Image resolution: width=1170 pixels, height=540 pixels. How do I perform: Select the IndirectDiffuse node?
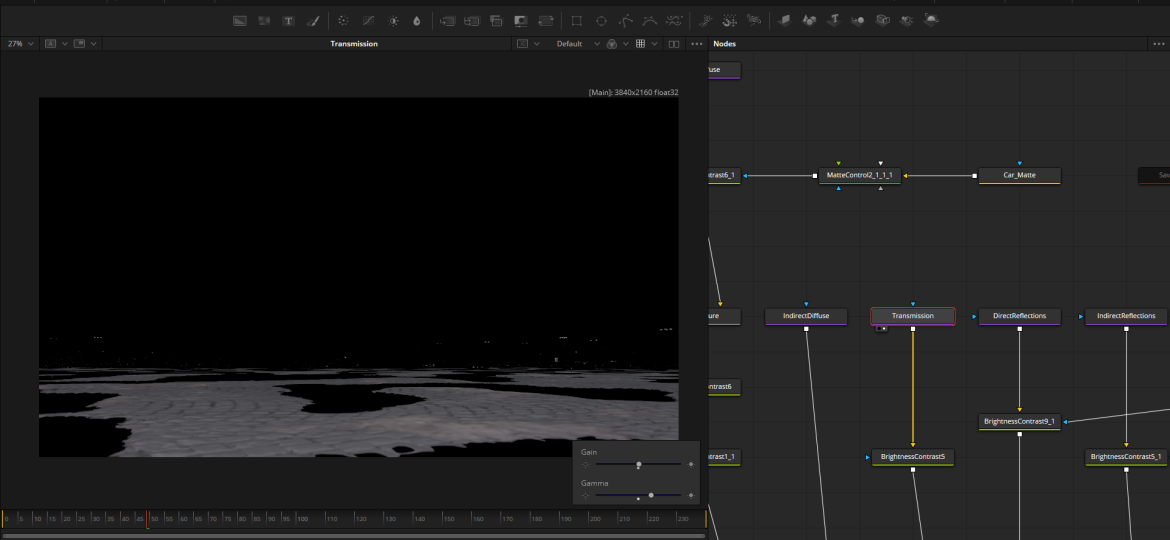806,316
